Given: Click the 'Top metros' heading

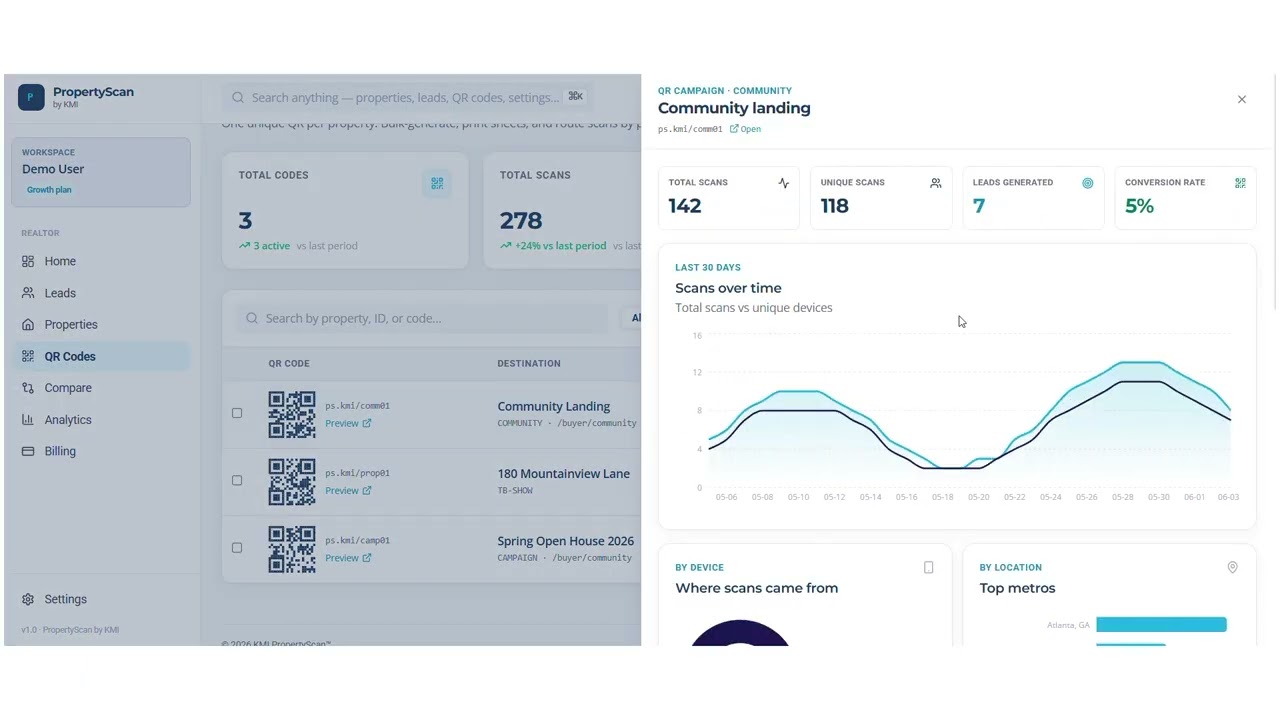Looking at the screenshot, I should point(1017,588).
